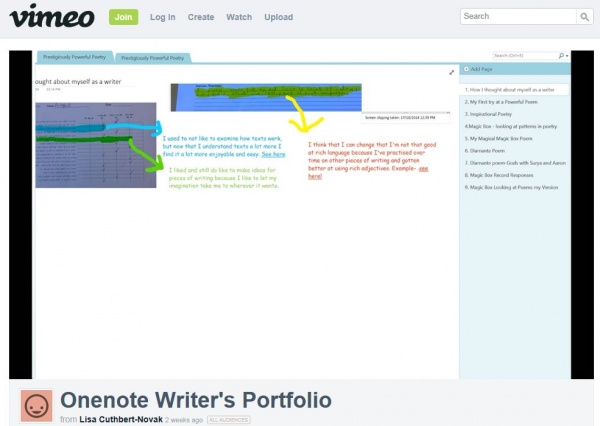
Task: Click the Add Page plus icon
Action: [466, 69]
